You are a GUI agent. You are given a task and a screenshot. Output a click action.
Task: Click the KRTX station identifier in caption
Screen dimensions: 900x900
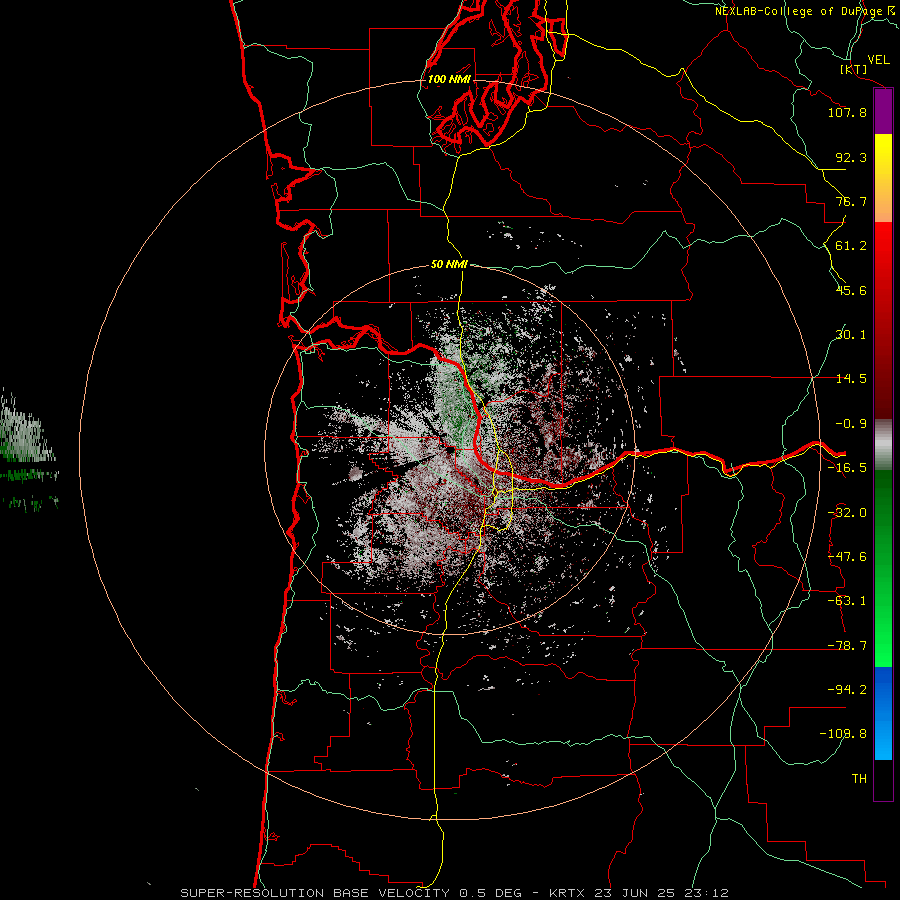[x=567, y=893]
